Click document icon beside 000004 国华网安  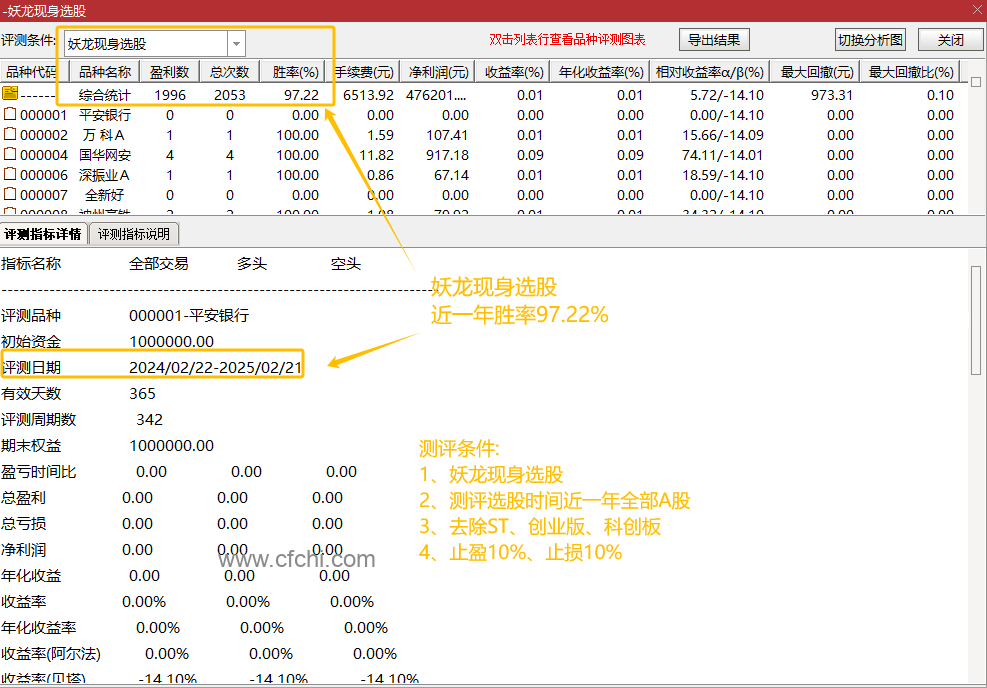pos(9,154)
